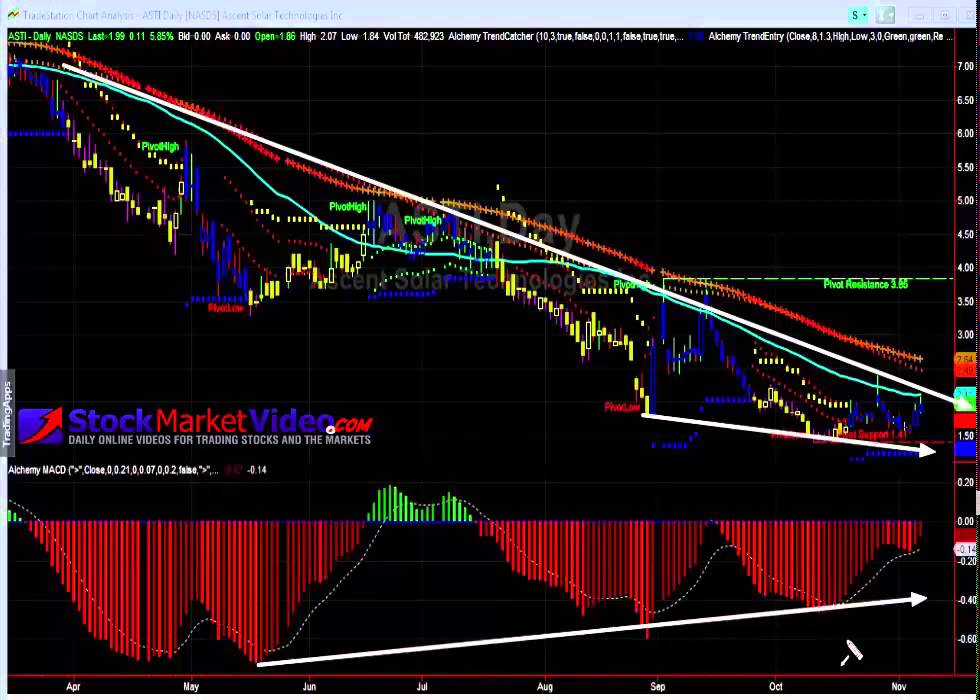Click the Low 1.84 status entry
980x700 pixels.
pos(360,37)
